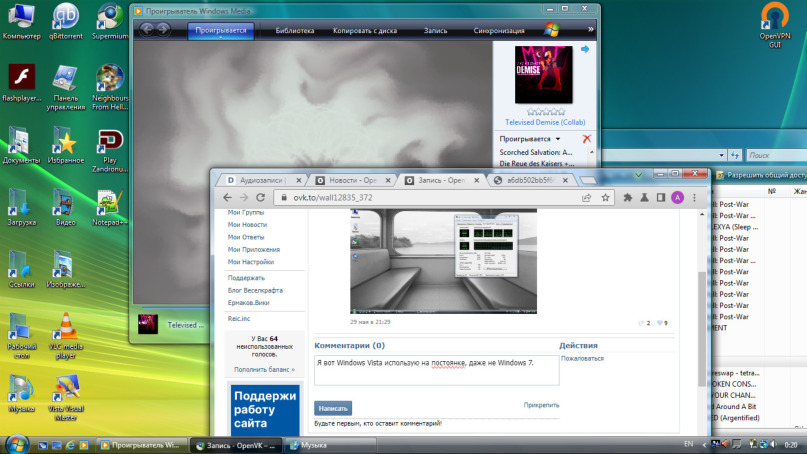
Task: Open Chrome profile avatar icon
Action: pyautogui.click(x=678, y=198)
